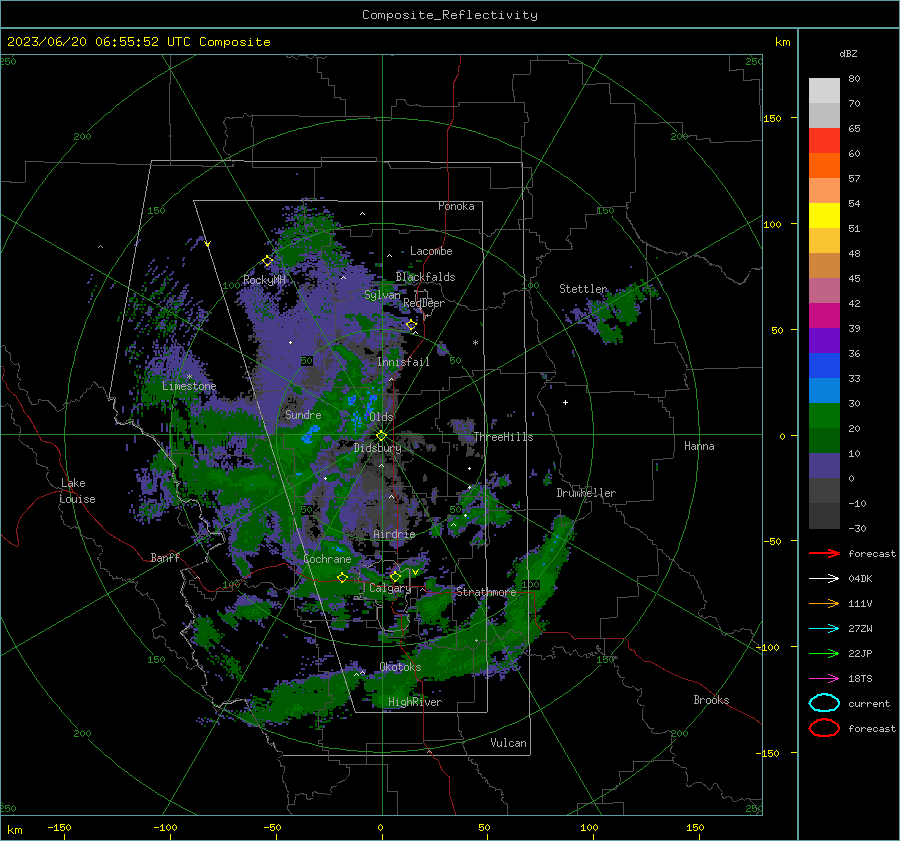
Task: Select the Drumheller label
Action: 586,493
